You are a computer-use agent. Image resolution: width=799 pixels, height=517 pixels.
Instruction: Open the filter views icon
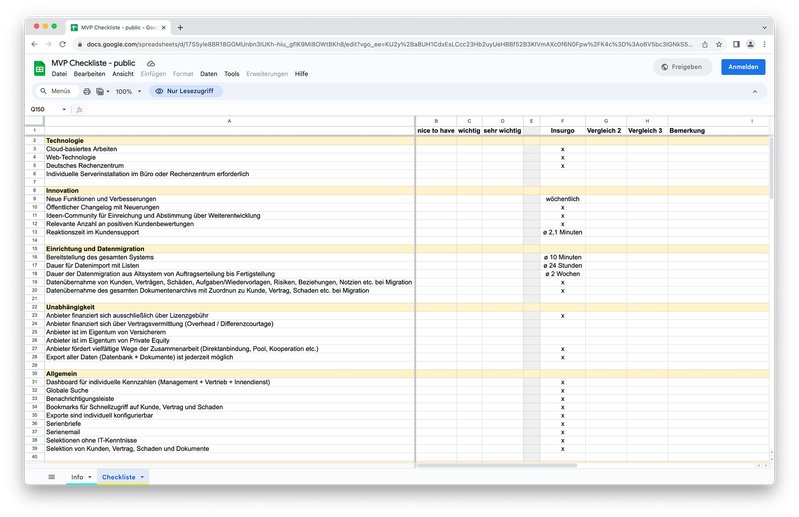[100, 91]
